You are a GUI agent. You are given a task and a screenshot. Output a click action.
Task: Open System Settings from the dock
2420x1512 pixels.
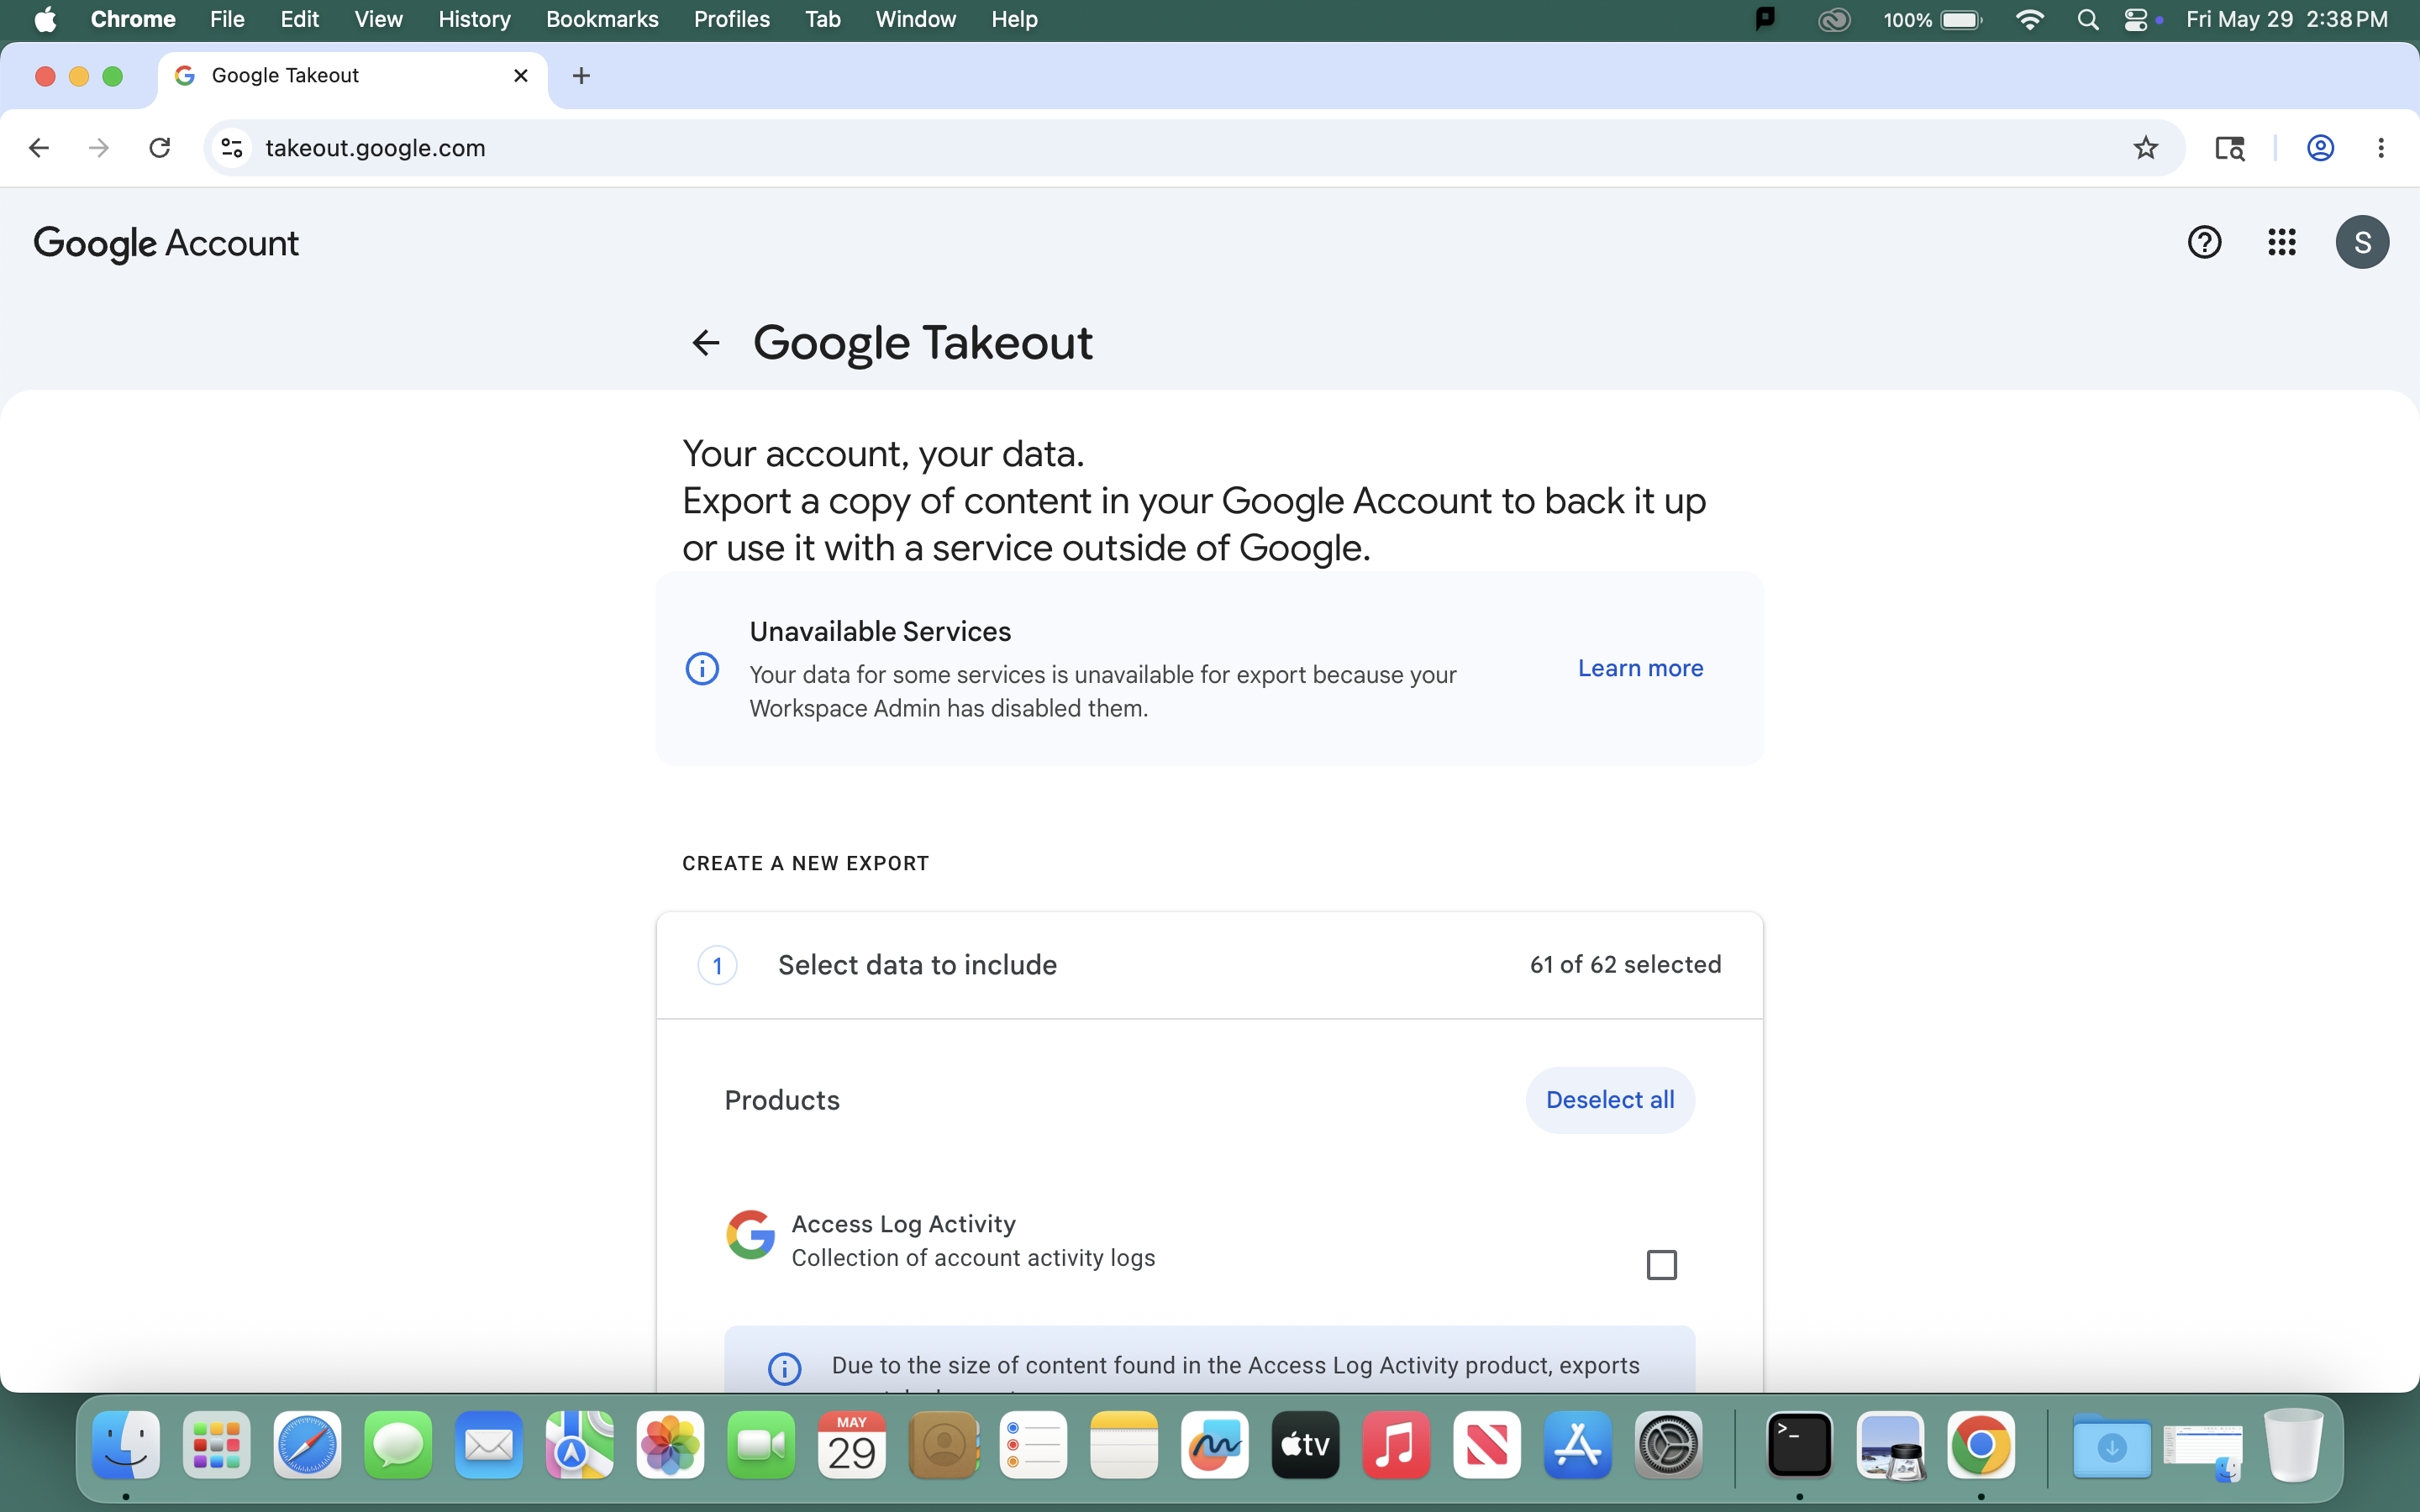click(1668, 1445)
